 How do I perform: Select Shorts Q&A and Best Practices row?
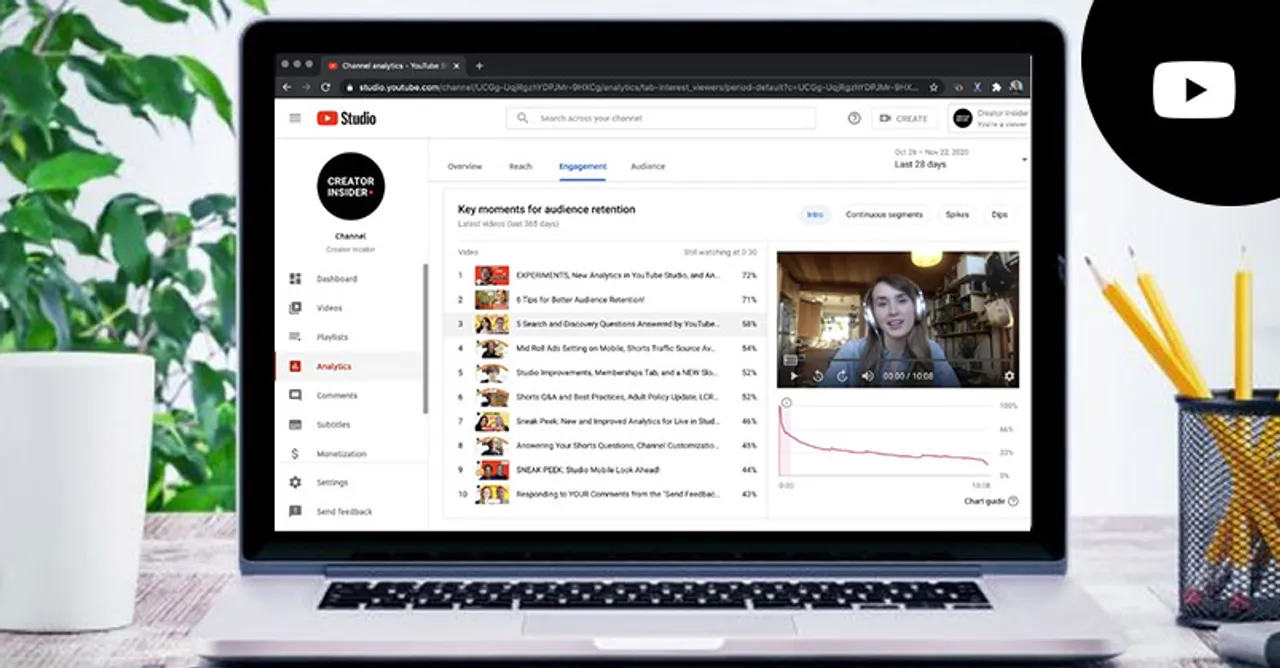605,397
